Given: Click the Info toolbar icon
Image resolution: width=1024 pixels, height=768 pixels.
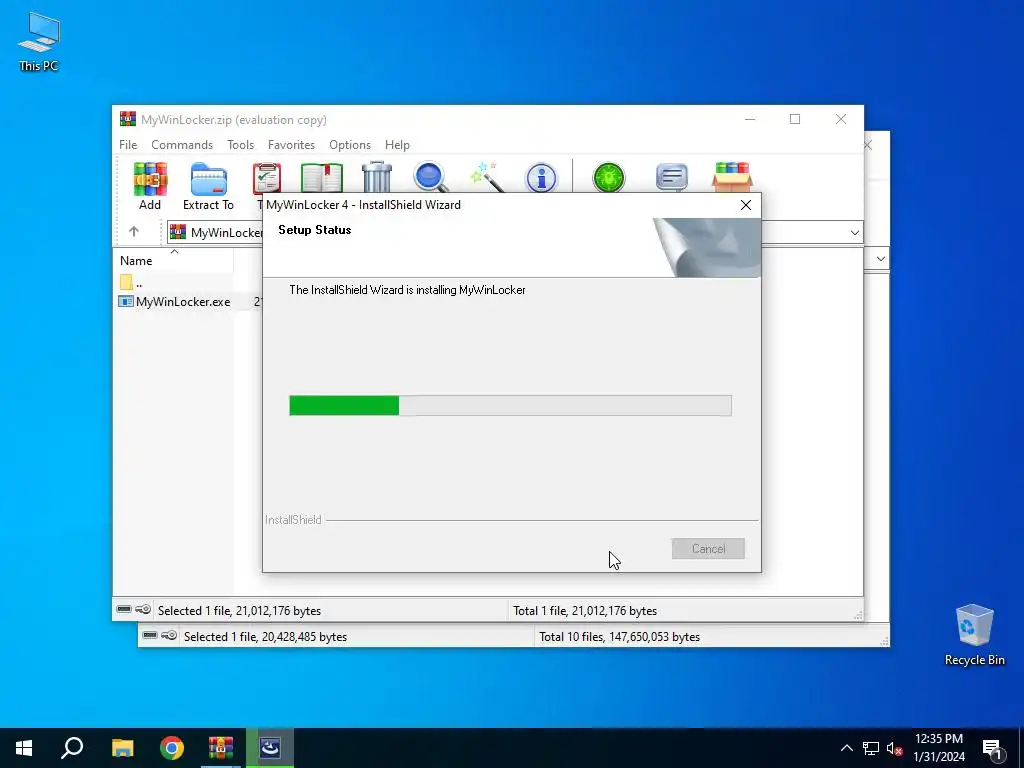Looking at the screenshot, I should click(541, 178).
